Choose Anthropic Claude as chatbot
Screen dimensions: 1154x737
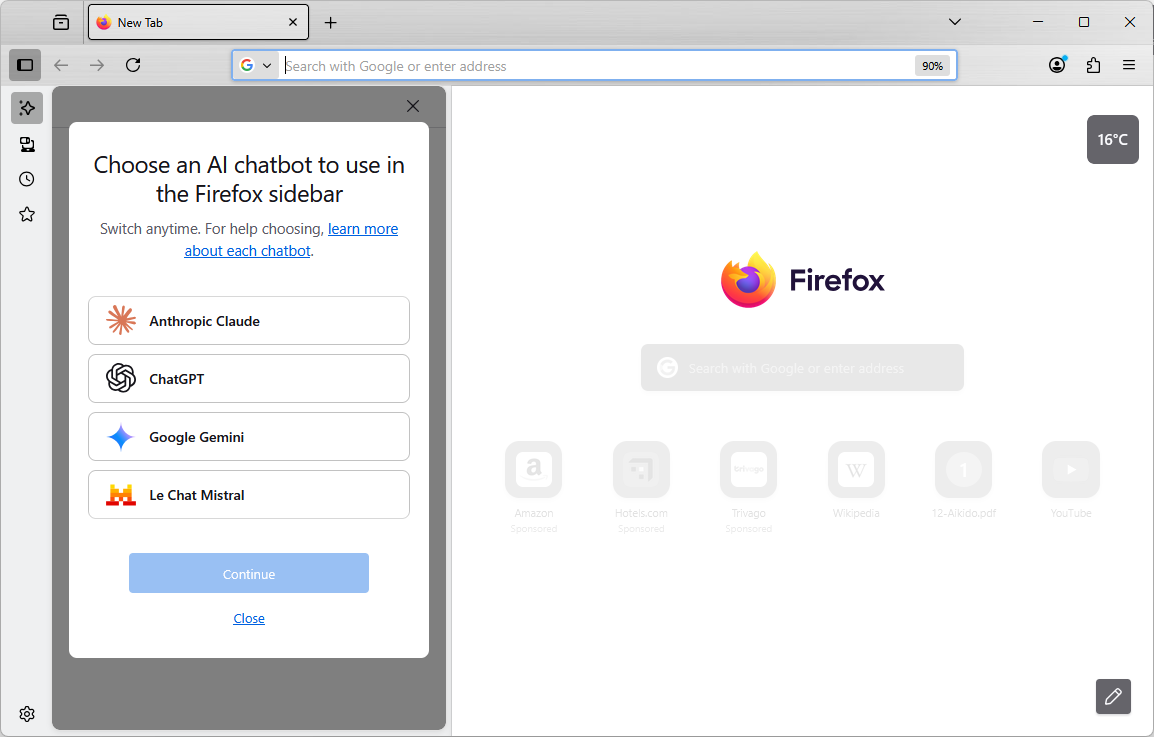tap(249, 321)
